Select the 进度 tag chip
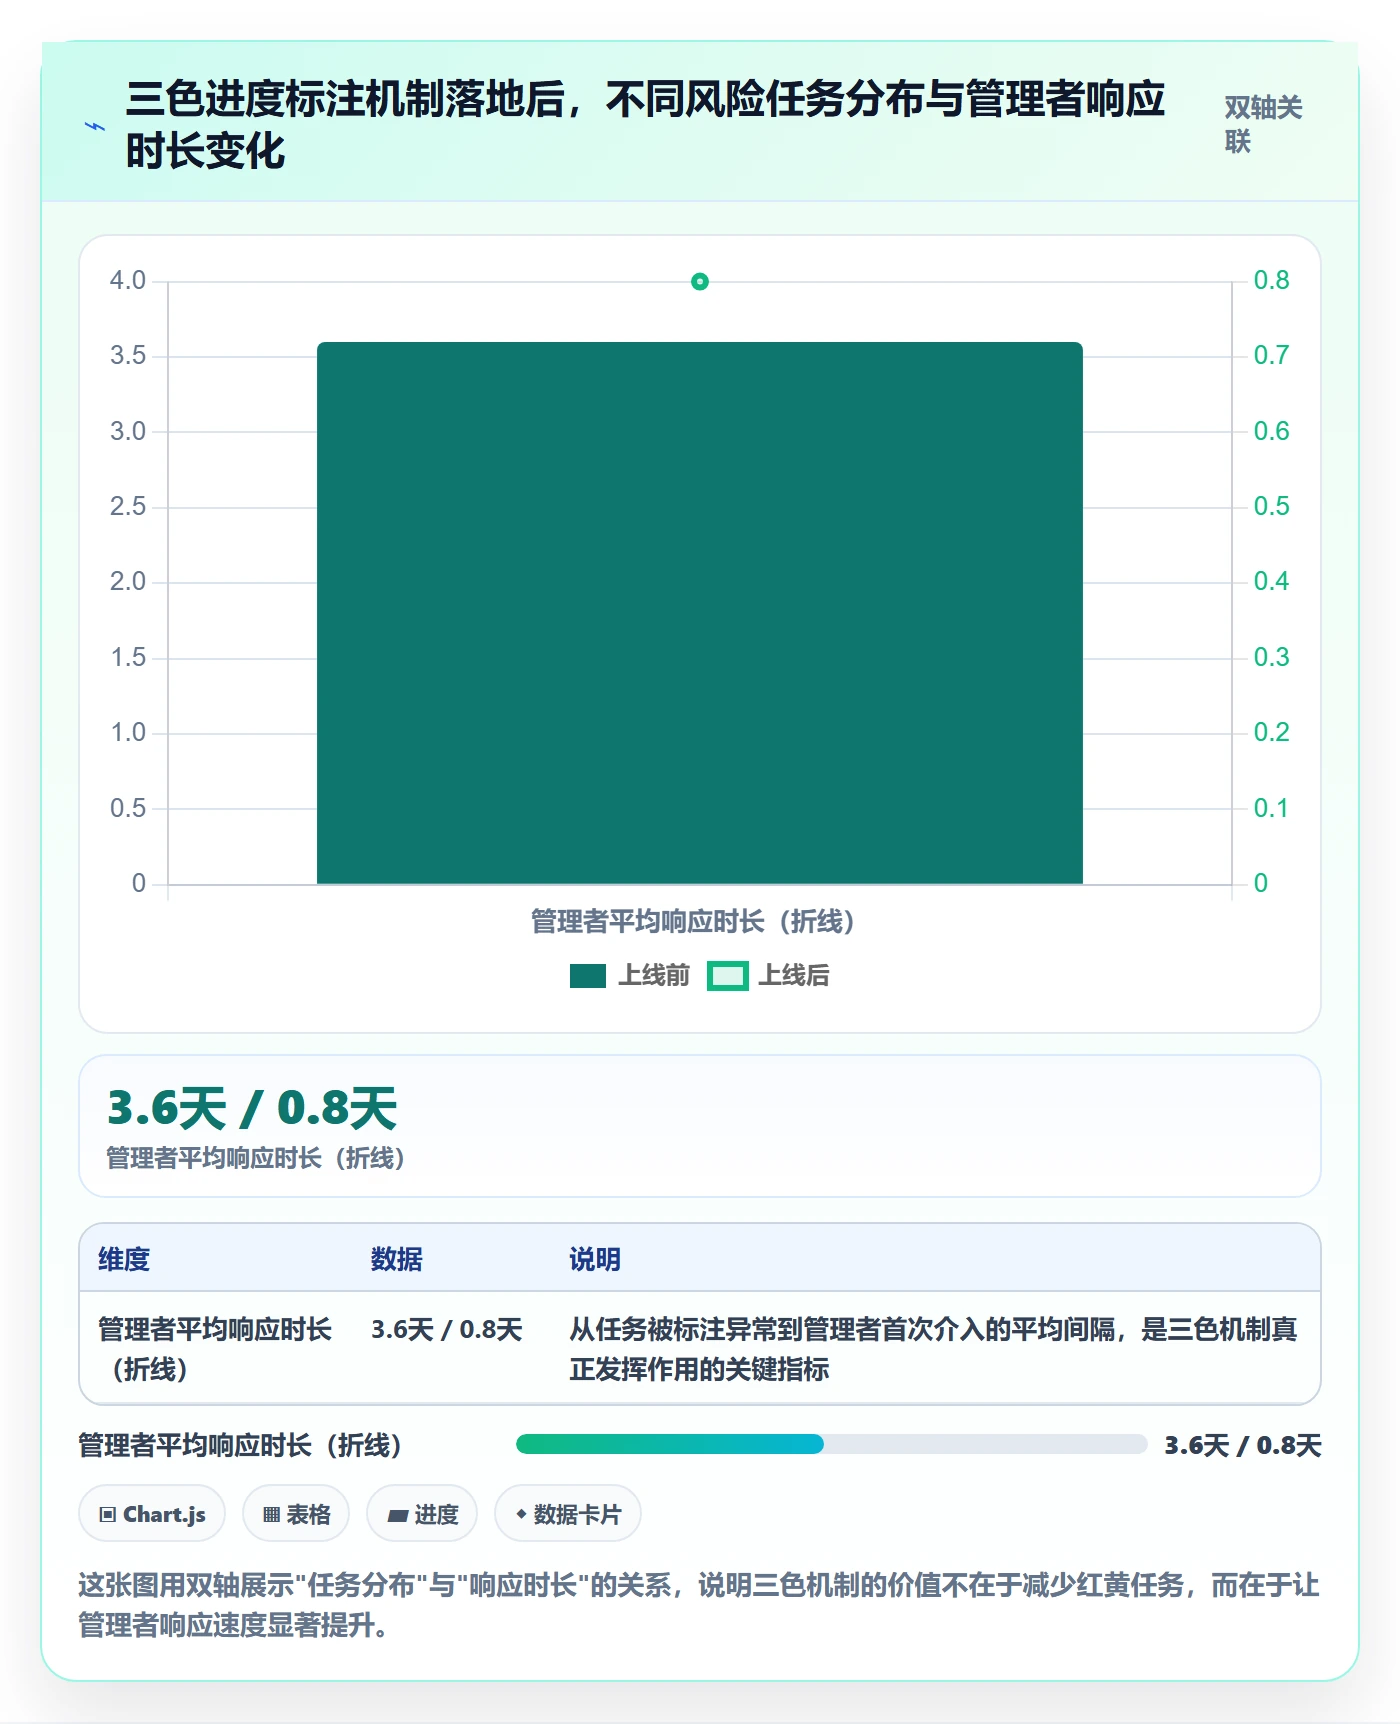 [x=422, y=1514]
